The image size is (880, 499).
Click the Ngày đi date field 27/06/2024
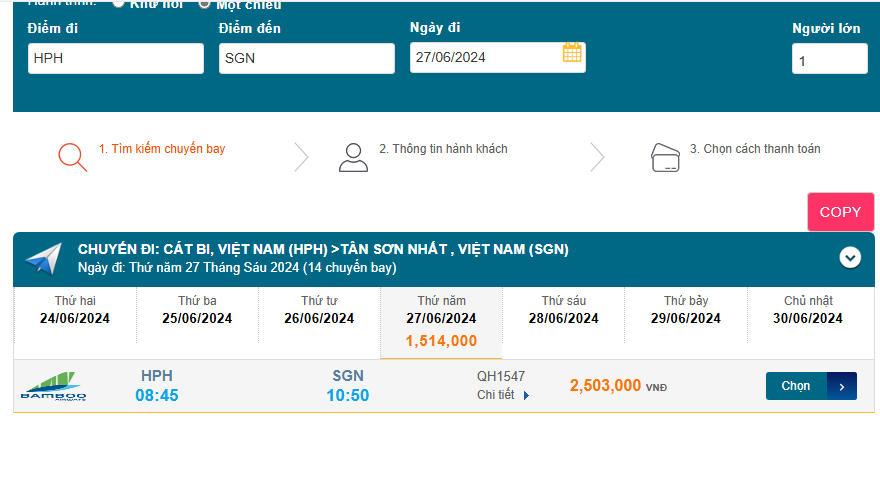[x=485, y=58]
